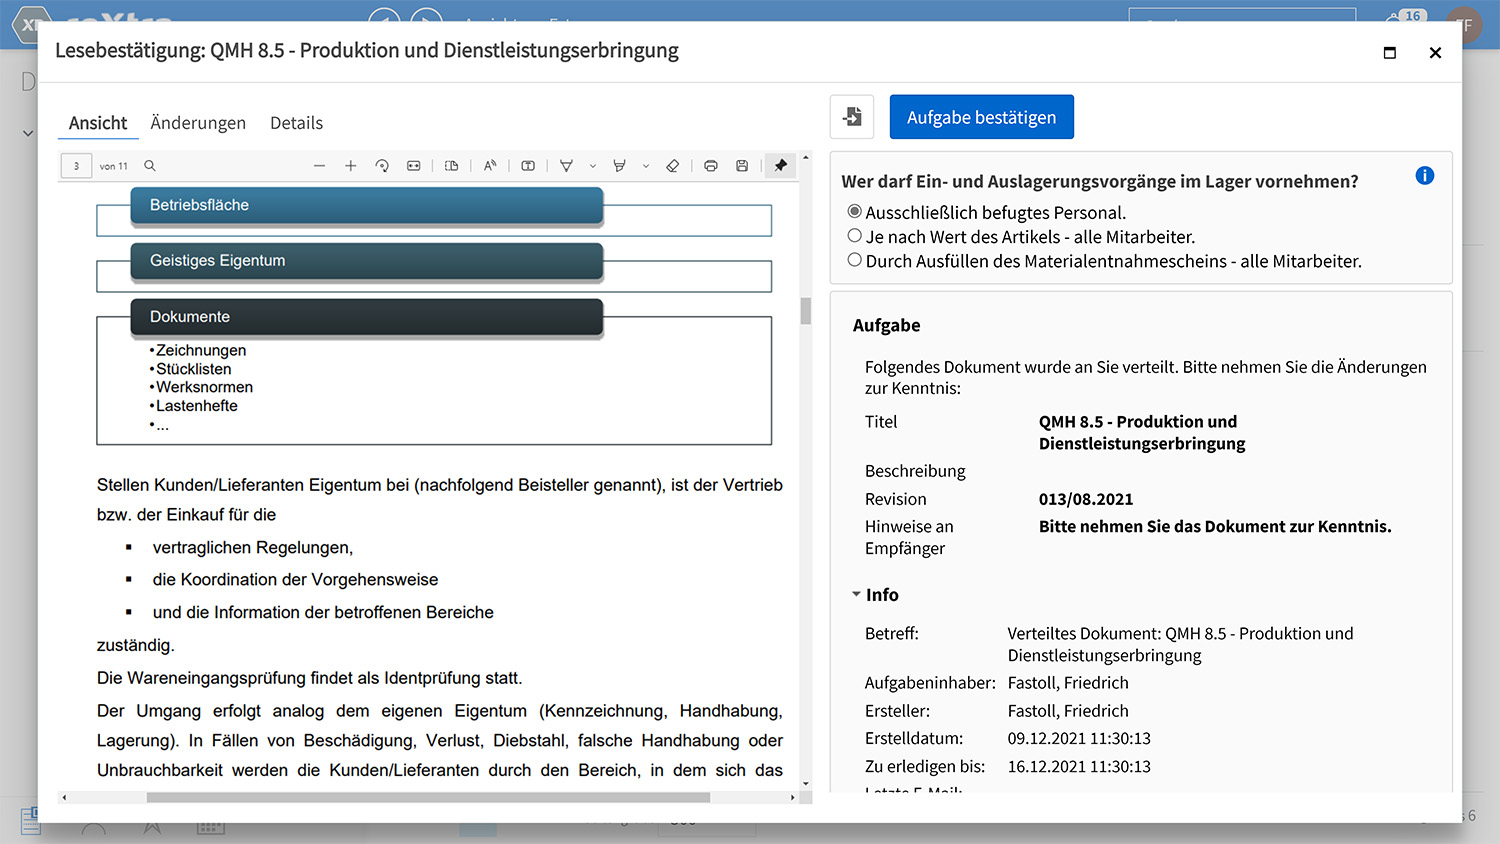Viewport: 1500px width, 844px height.
Task: Open highlighter options arrow
Action: [646, 166]
